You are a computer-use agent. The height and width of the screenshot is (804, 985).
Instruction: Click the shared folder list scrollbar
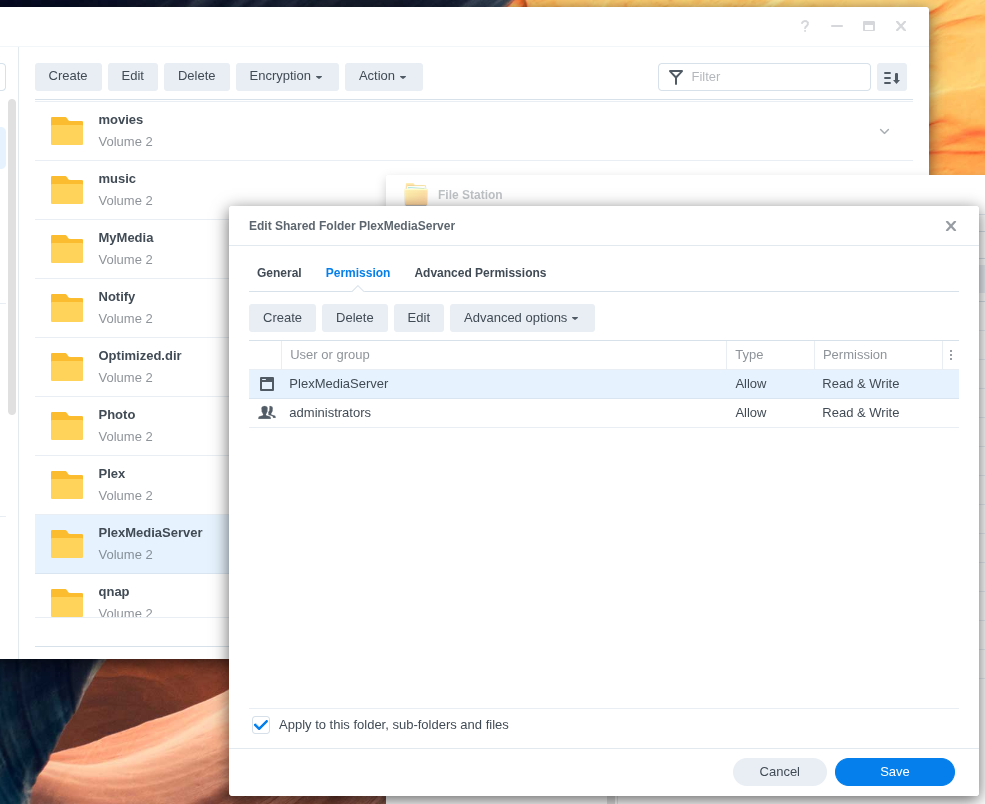point(11,257)
